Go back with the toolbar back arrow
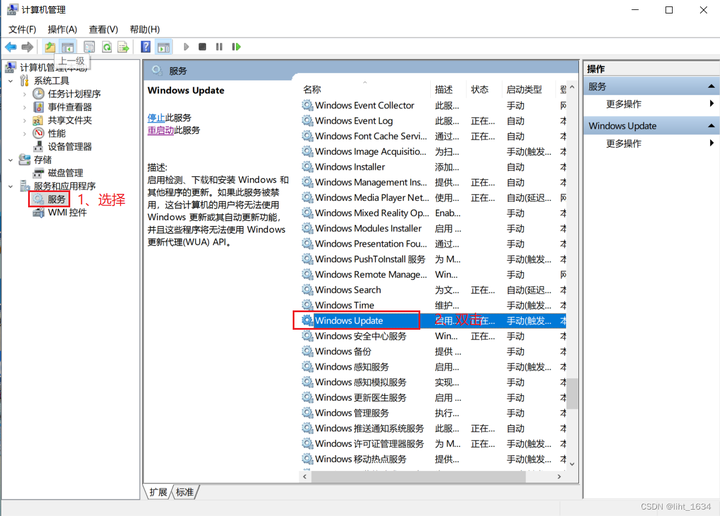Screen dimensions: 720x516 11,47
